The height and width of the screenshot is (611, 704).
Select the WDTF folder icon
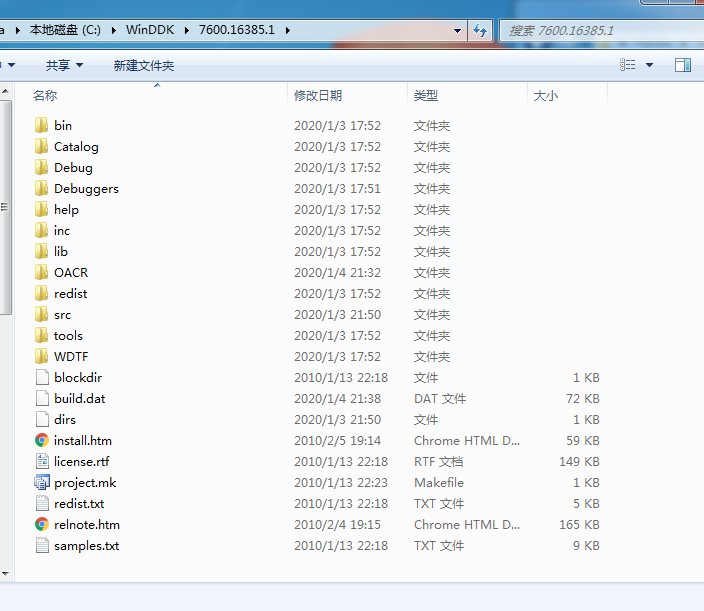point(41,356)
